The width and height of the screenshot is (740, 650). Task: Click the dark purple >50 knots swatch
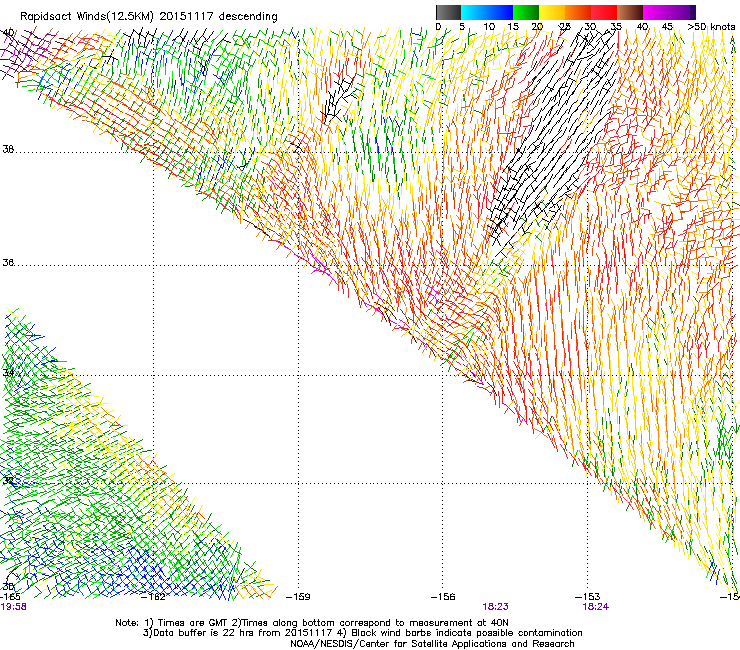click(x=693, y=12)
